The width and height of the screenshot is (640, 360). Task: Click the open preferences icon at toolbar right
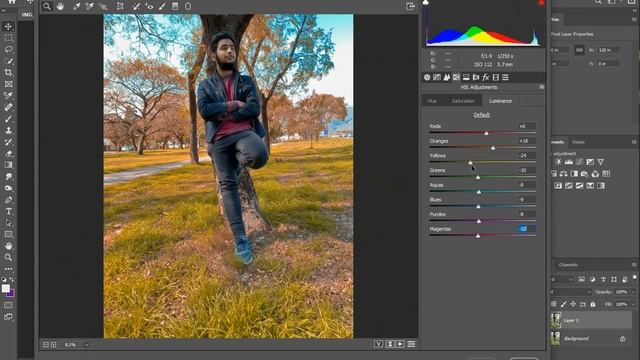tap(410, 6)
